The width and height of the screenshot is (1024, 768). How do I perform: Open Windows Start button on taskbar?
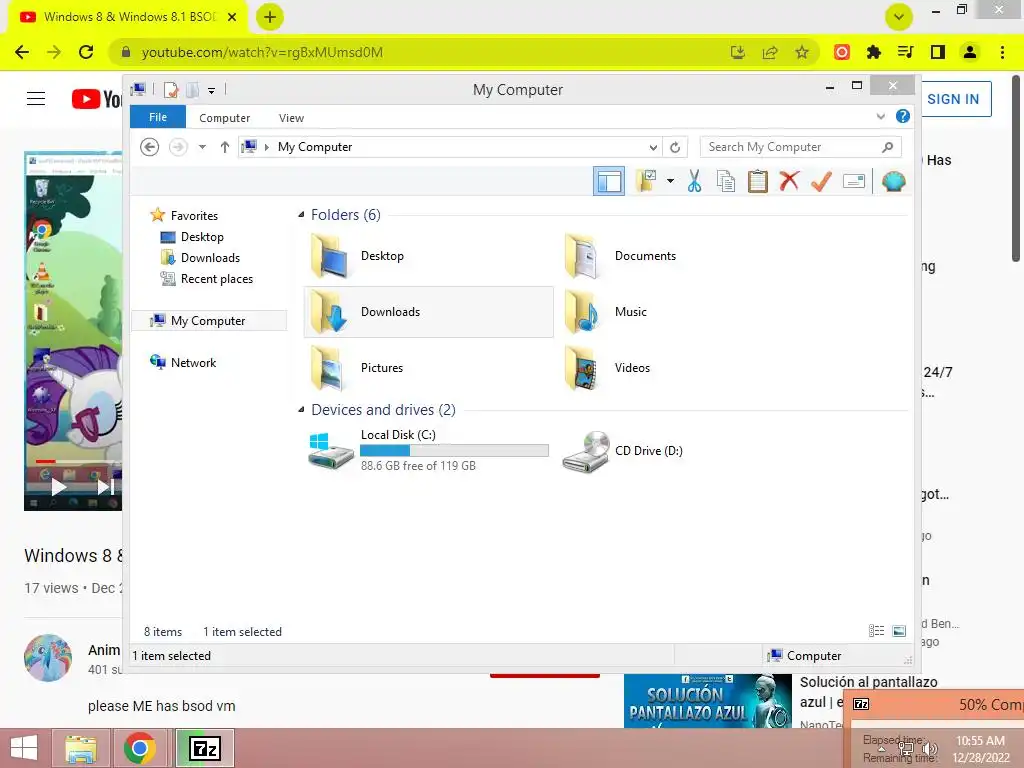pos(24,748)
